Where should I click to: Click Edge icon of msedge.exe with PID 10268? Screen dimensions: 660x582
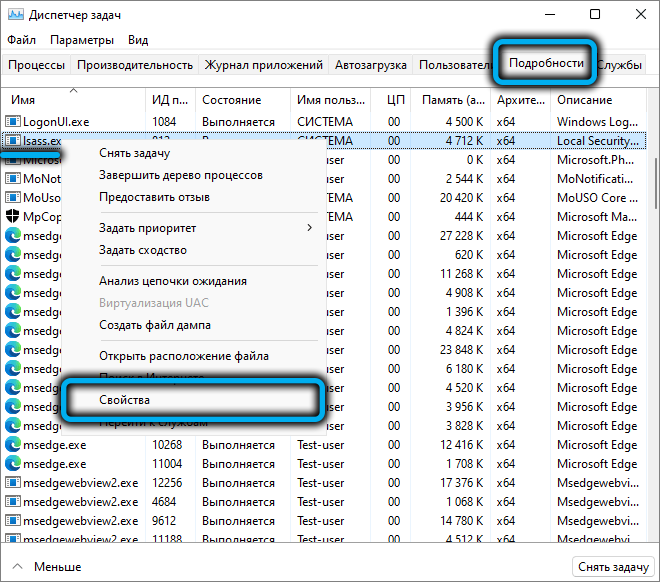click(13, 445)
